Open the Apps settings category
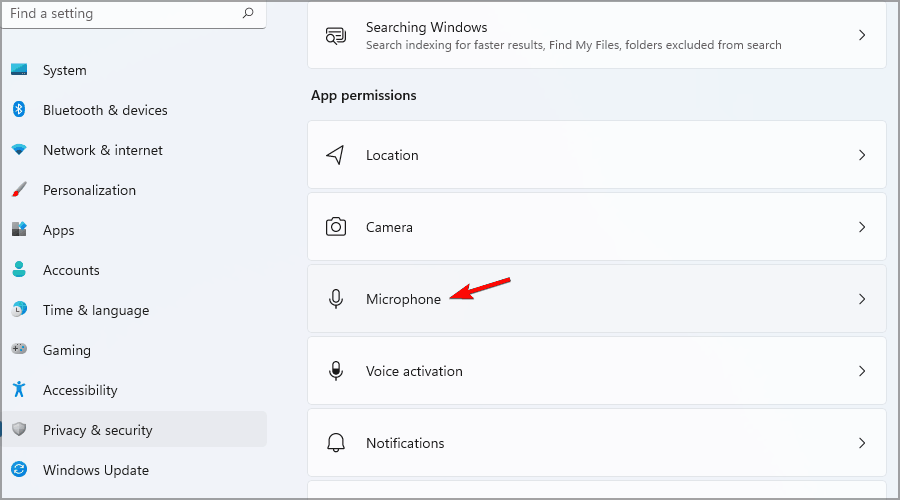The height and width of the screenshot is (500, 900). (x=59, y=230)
